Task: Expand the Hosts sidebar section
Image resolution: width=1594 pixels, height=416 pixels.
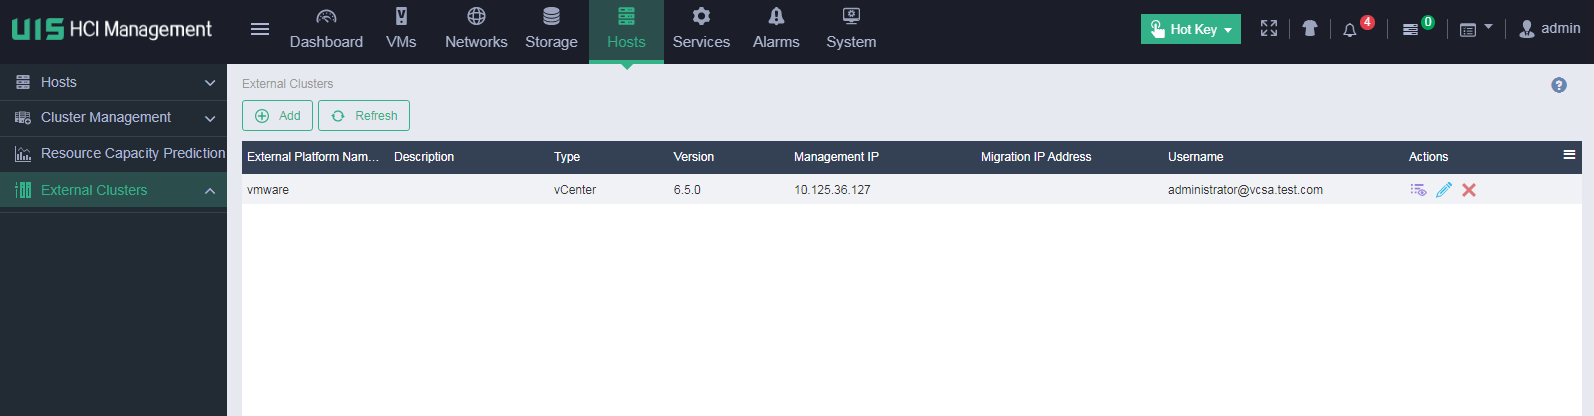Action: coord(113,82)
